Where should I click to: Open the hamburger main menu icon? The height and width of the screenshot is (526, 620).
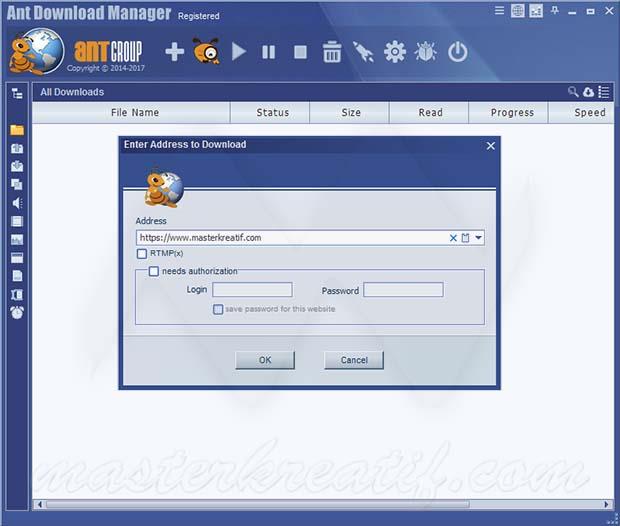[x=499, y=11]
